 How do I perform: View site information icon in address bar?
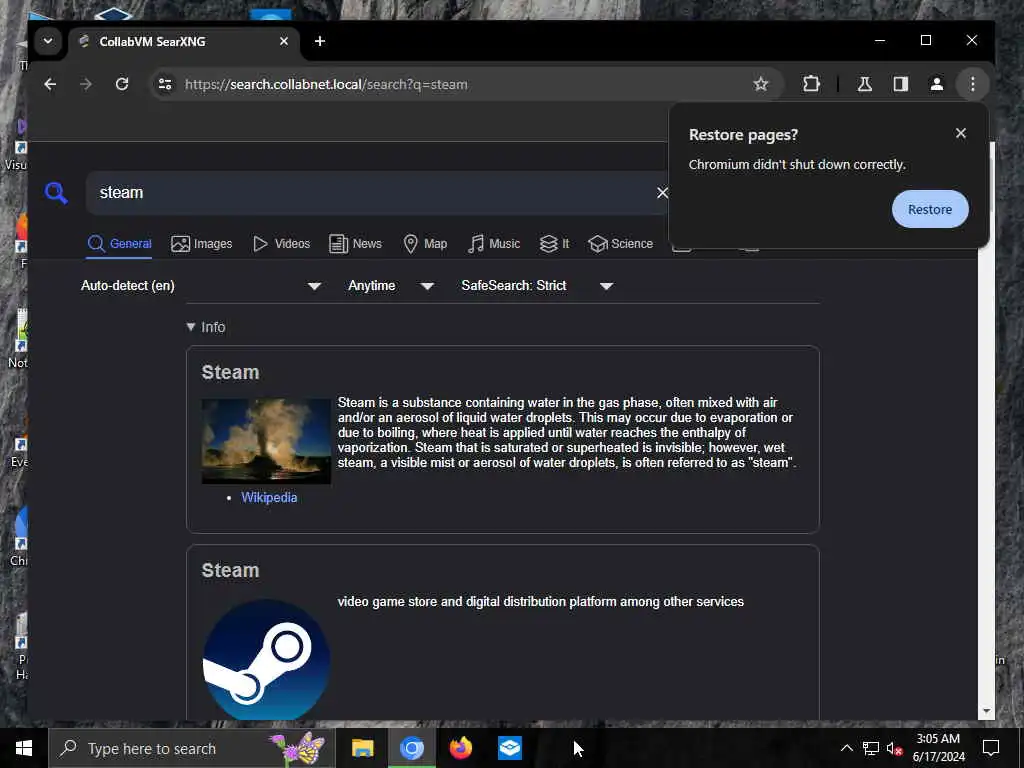(165, 84)
